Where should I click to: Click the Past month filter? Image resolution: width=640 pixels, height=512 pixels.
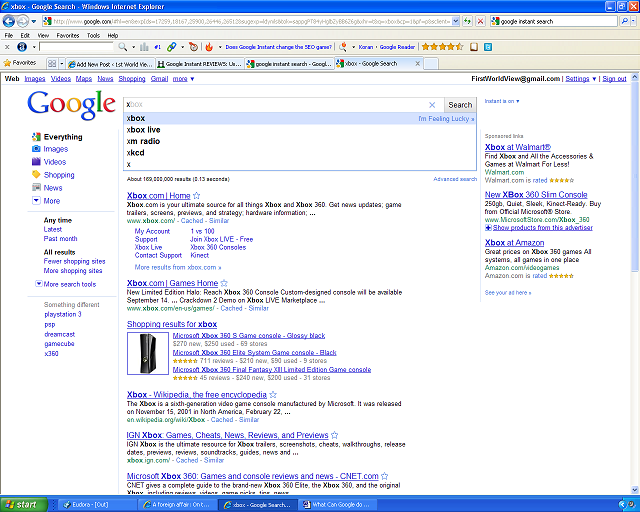point(60,238)
